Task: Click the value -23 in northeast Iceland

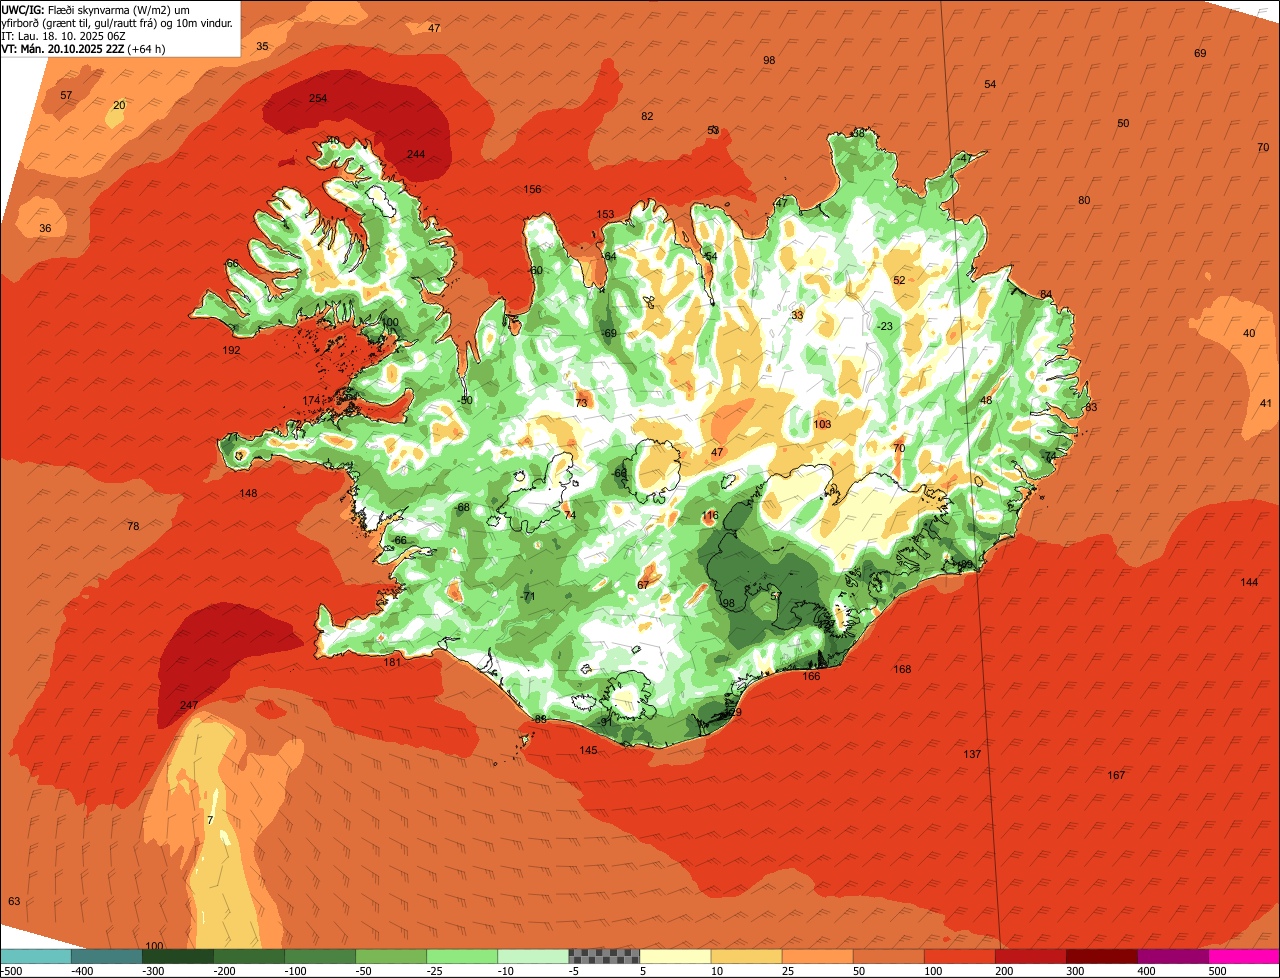Action: [885, 326]
